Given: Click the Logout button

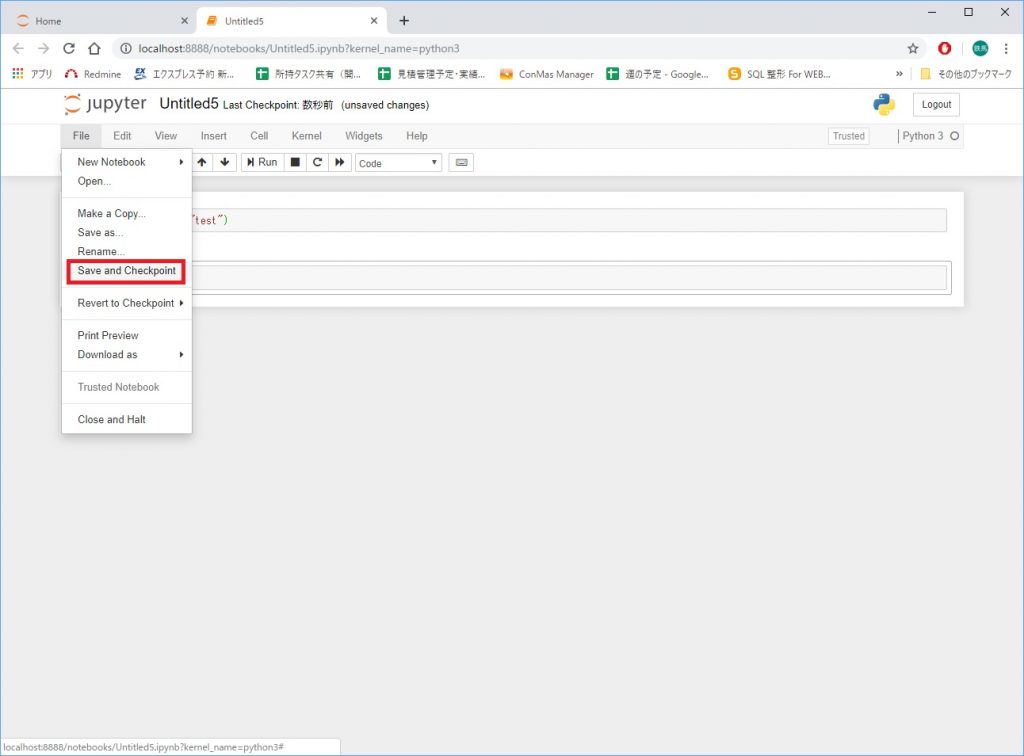Looking at the screenshot, I should (x=936, y=104).
